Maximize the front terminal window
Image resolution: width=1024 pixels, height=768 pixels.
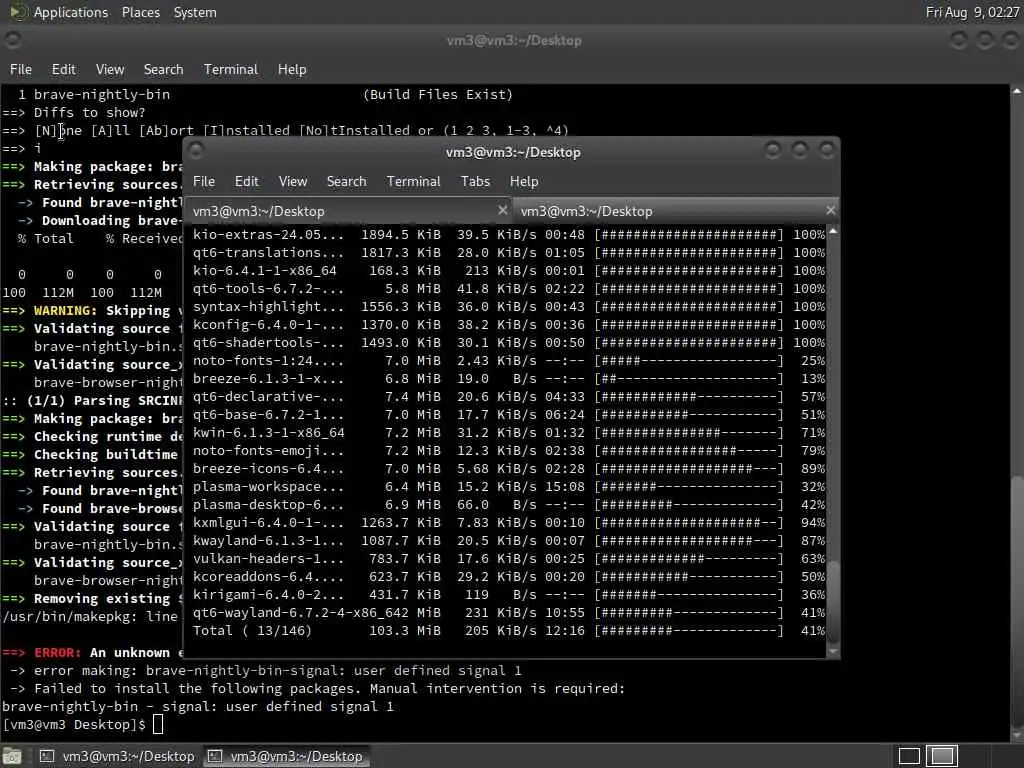click(x=800, y=151)
